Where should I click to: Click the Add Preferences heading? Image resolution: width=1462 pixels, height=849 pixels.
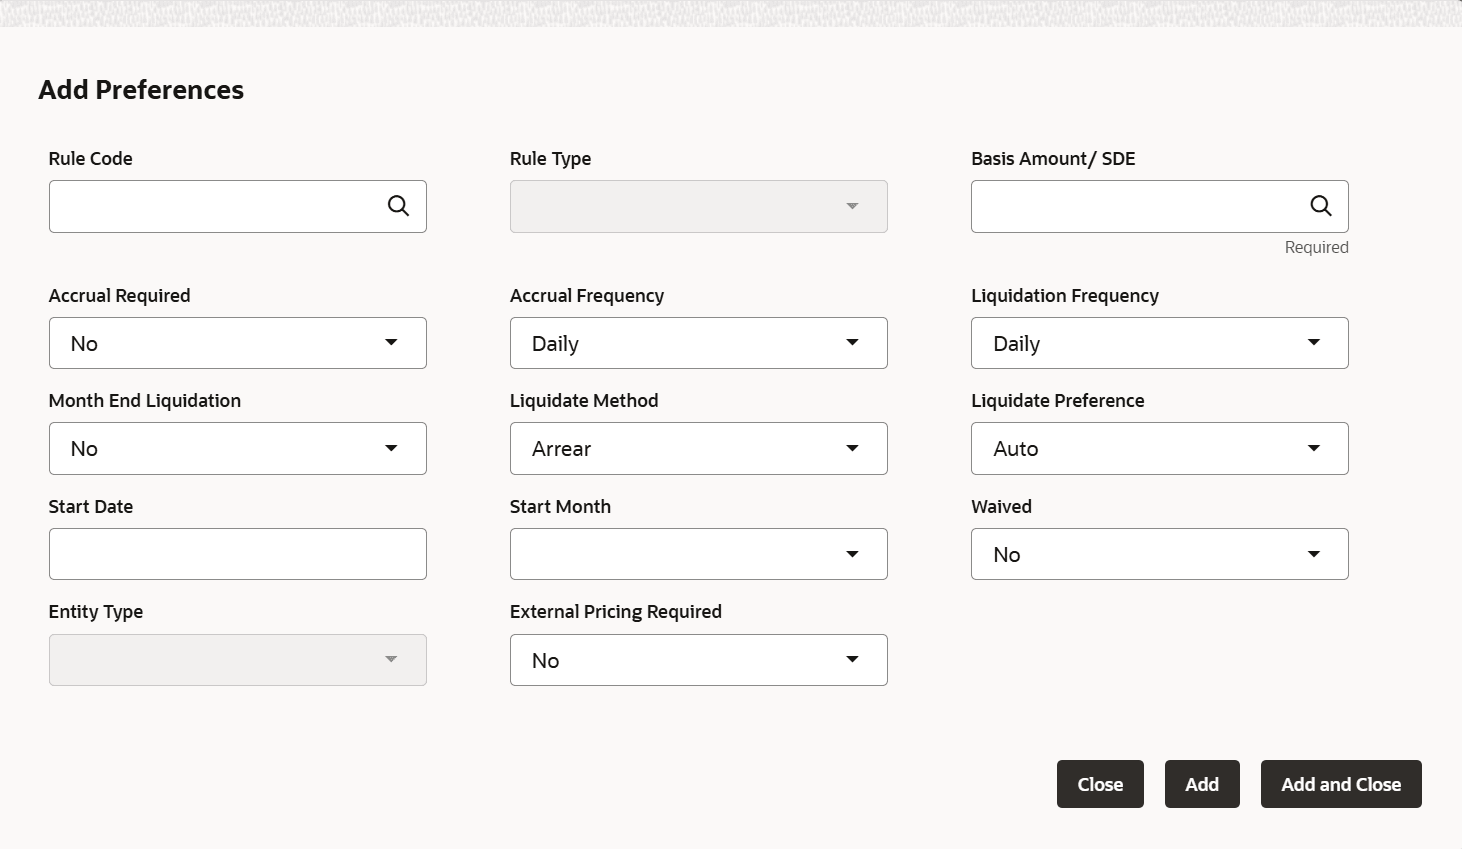(x=141, y=90)
